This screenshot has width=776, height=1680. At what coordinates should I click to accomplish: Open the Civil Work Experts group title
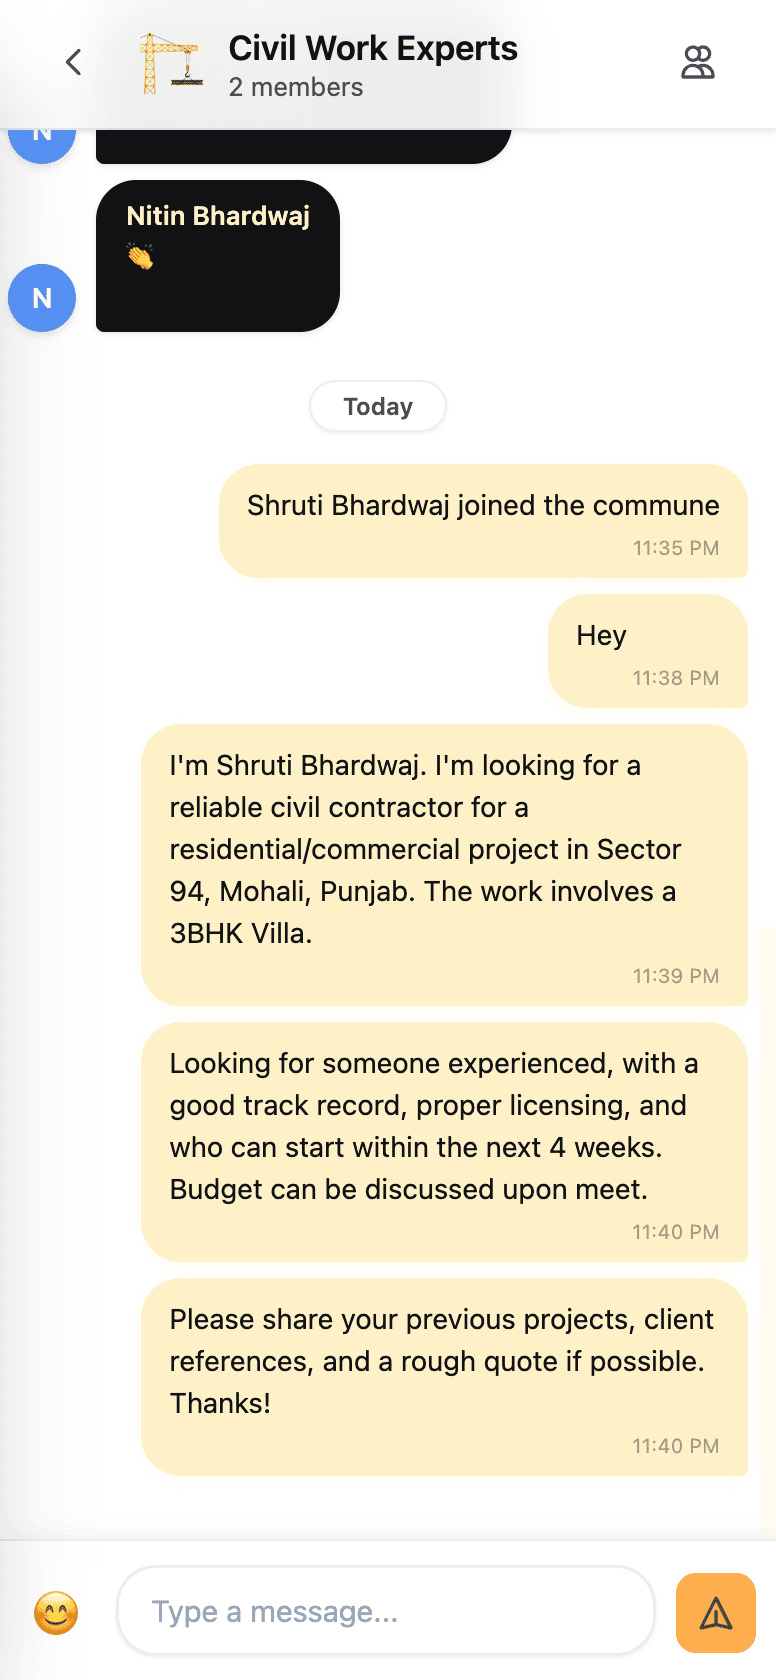373,48
